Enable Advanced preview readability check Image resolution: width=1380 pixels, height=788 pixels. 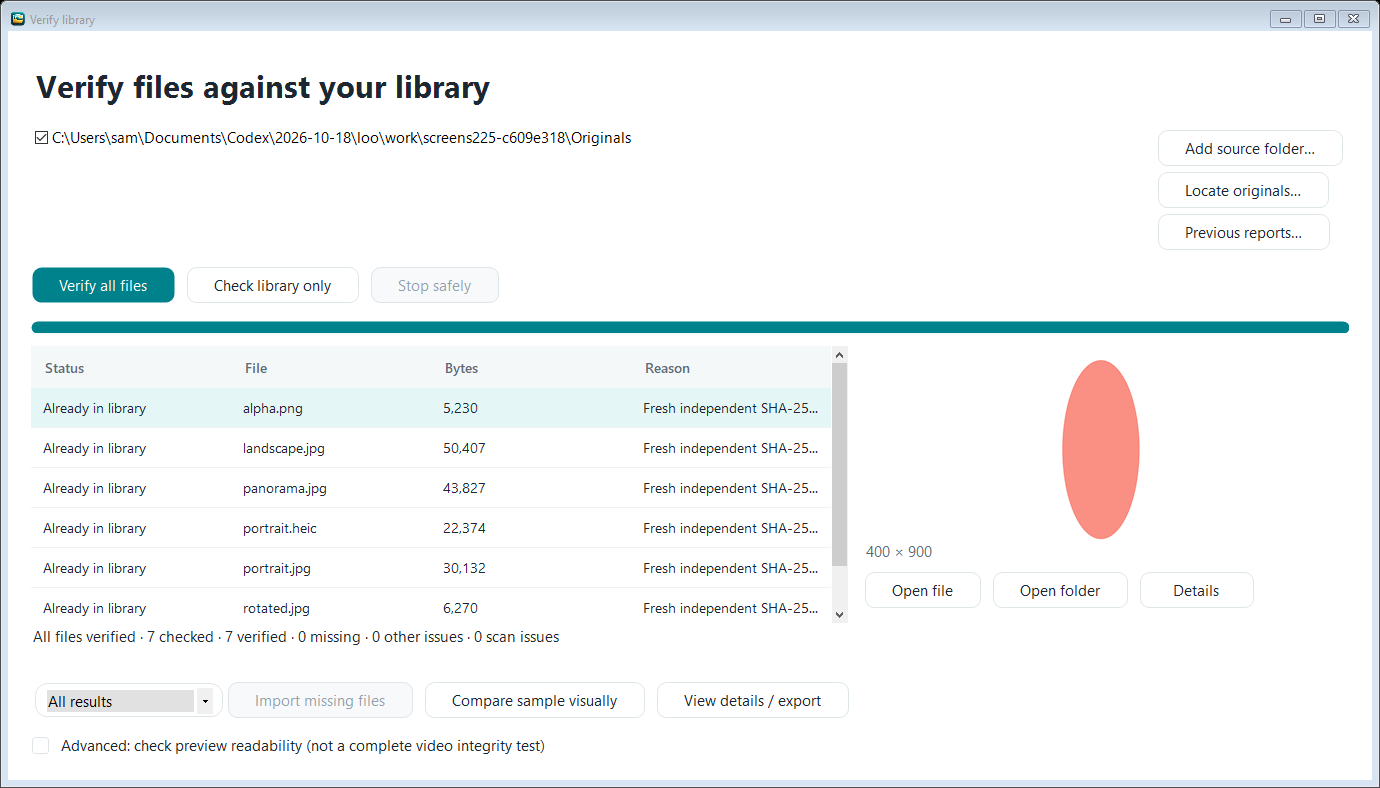[x=41, y=746]
